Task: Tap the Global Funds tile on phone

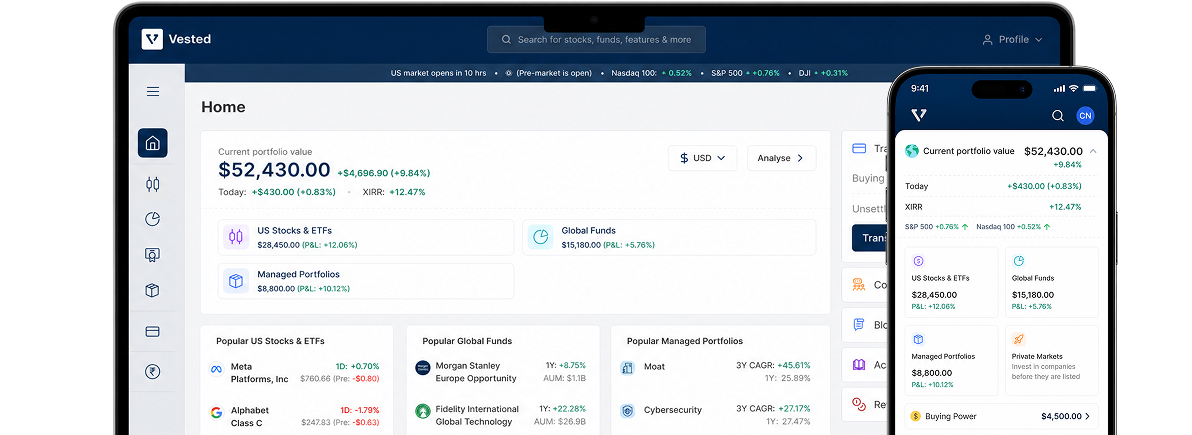Action: [x=1051, y=282]
